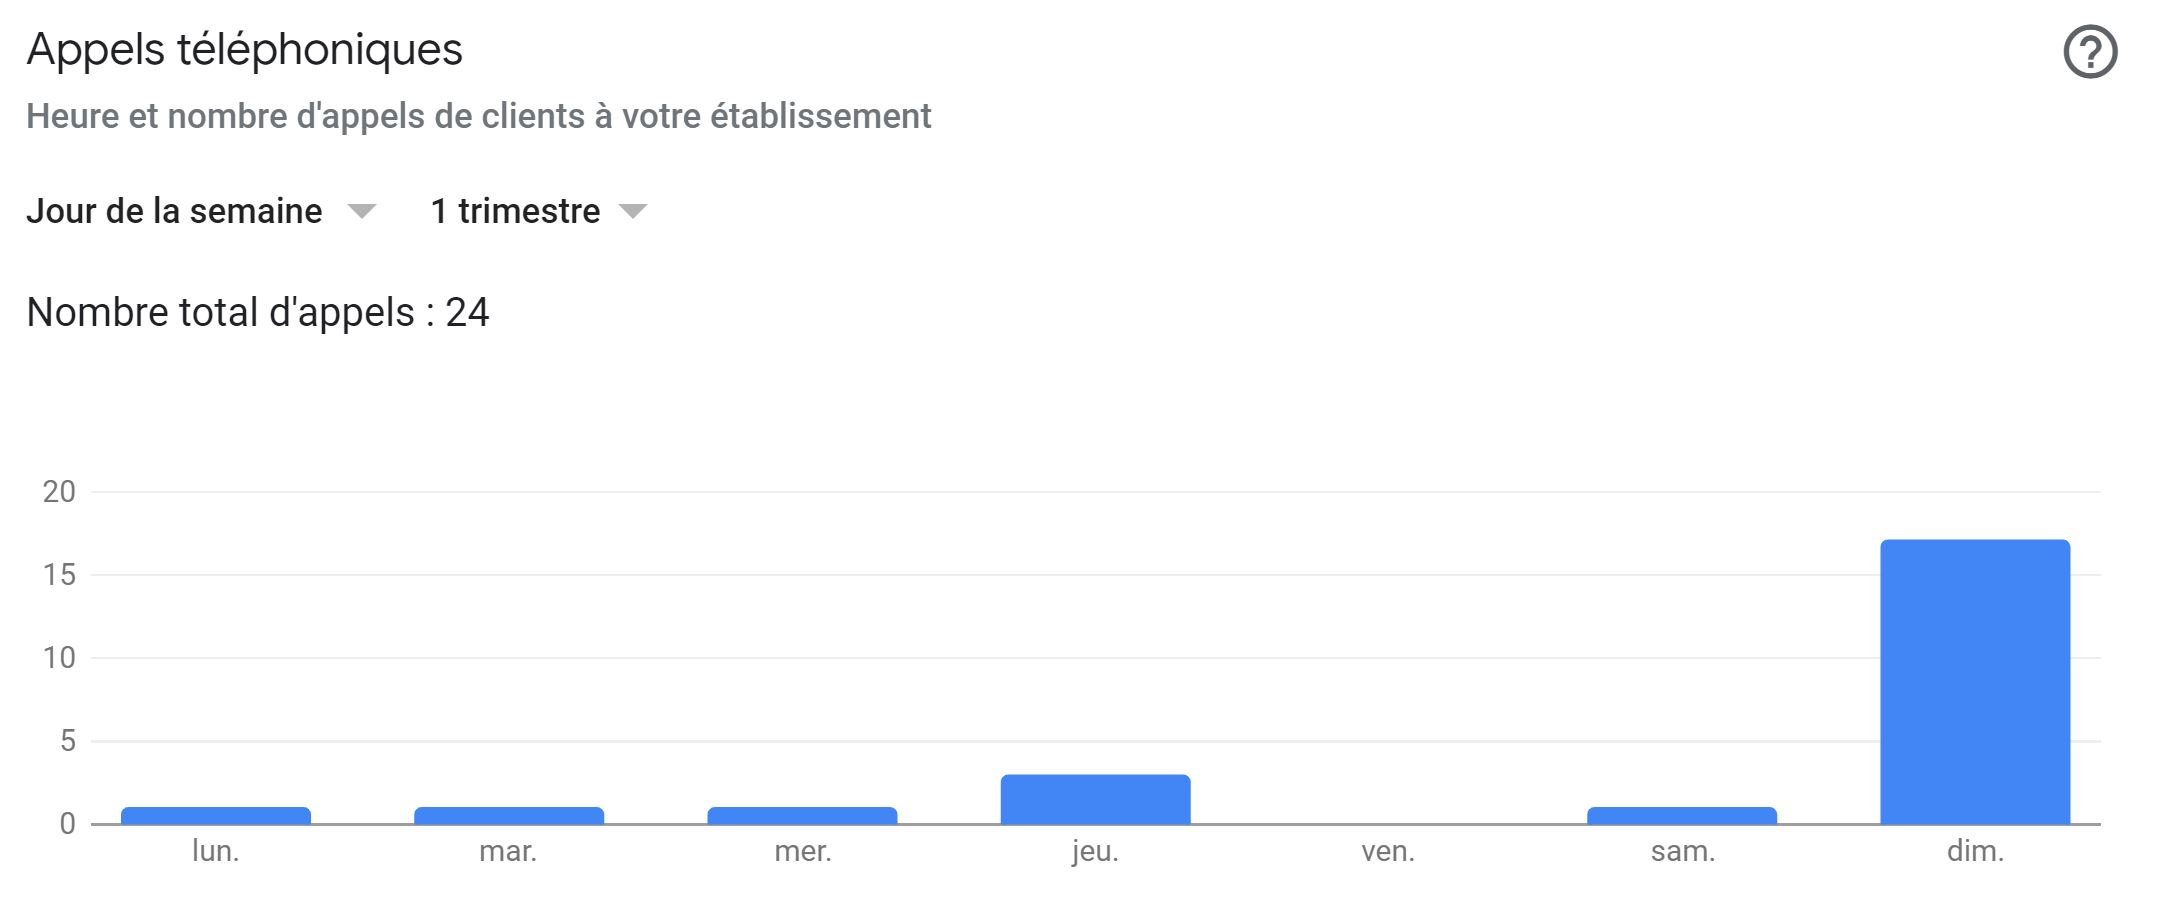Click the Appels téléphoniques title
The height and width of the screenshot is (908, 2167).
coord(244,50)
